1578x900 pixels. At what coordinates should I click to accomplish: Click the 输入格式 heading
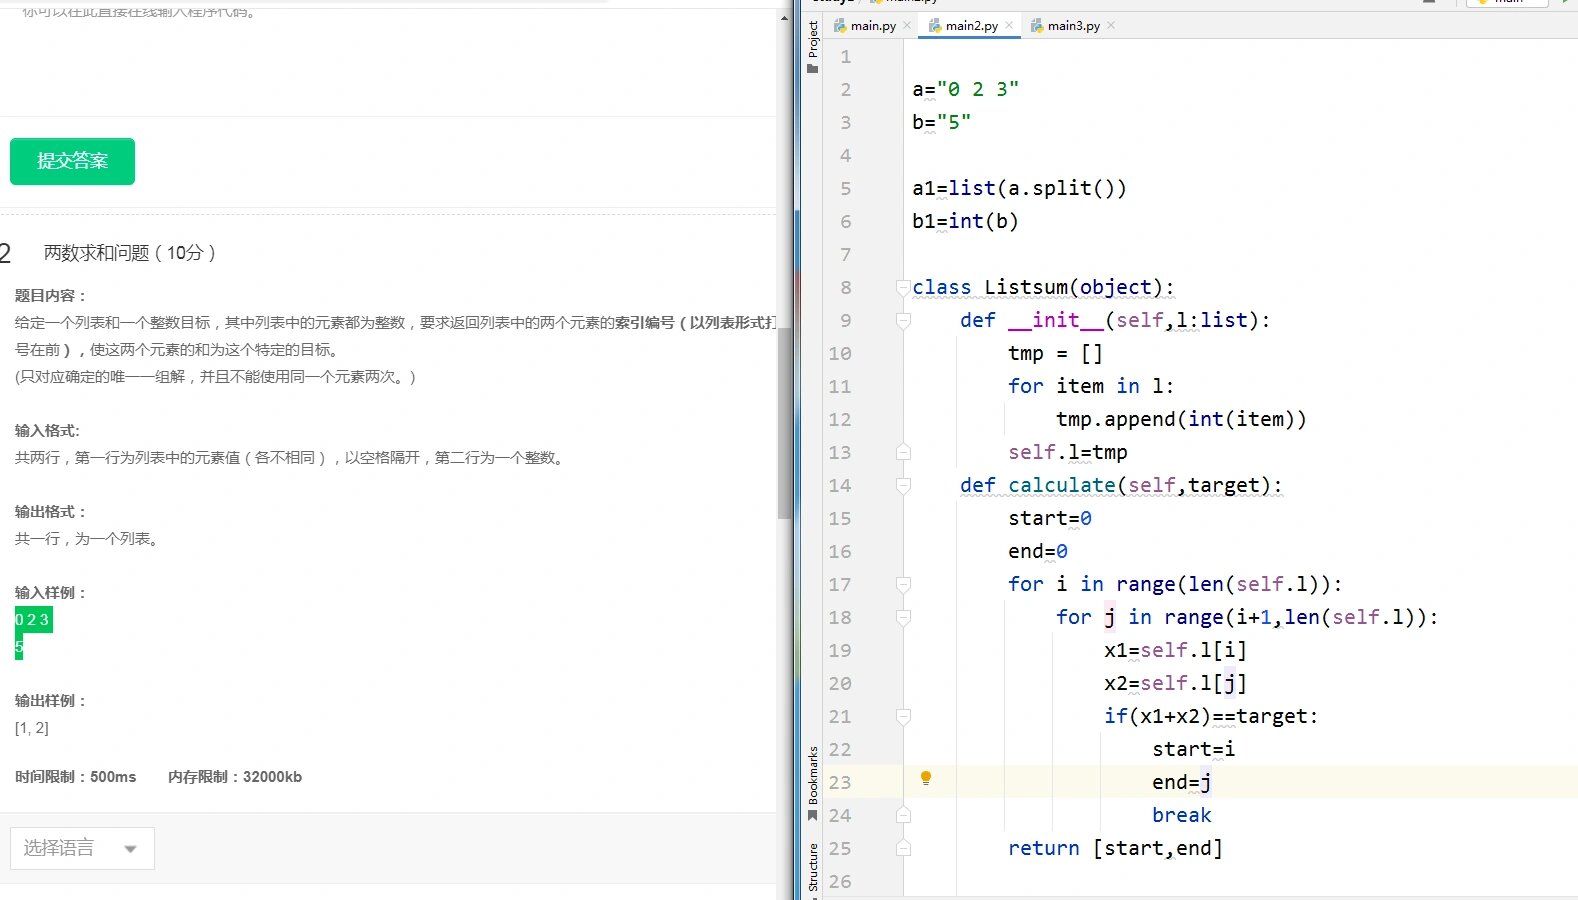(47, 430)
